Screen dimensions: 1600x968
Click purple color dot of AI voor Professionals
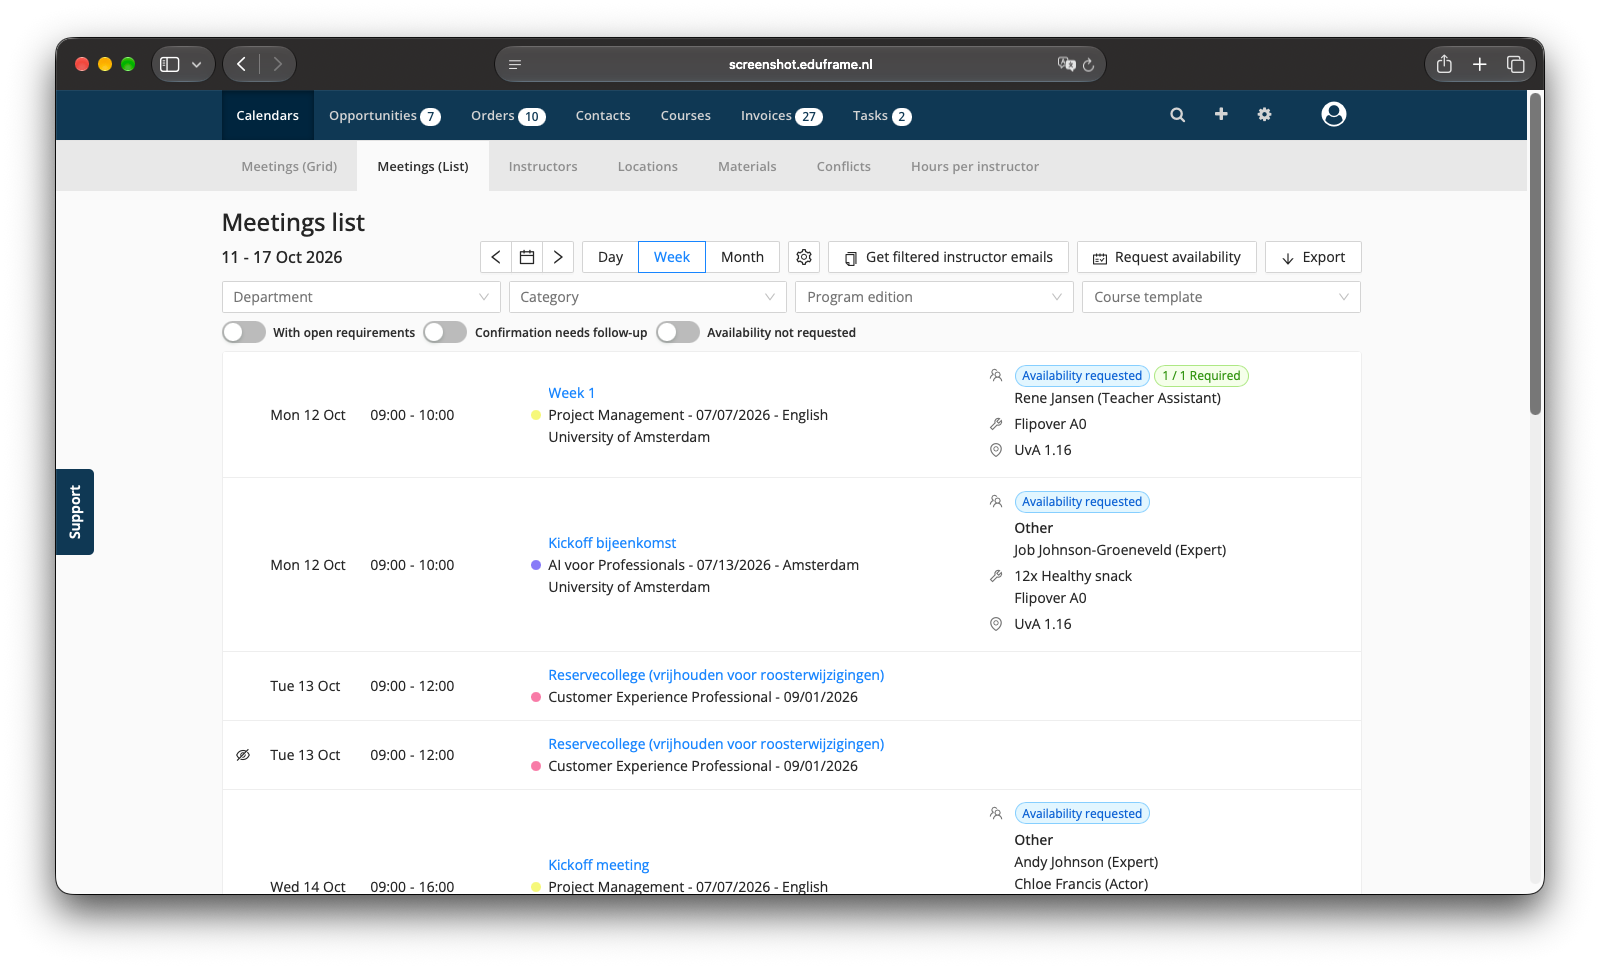(x=536, y=565)
